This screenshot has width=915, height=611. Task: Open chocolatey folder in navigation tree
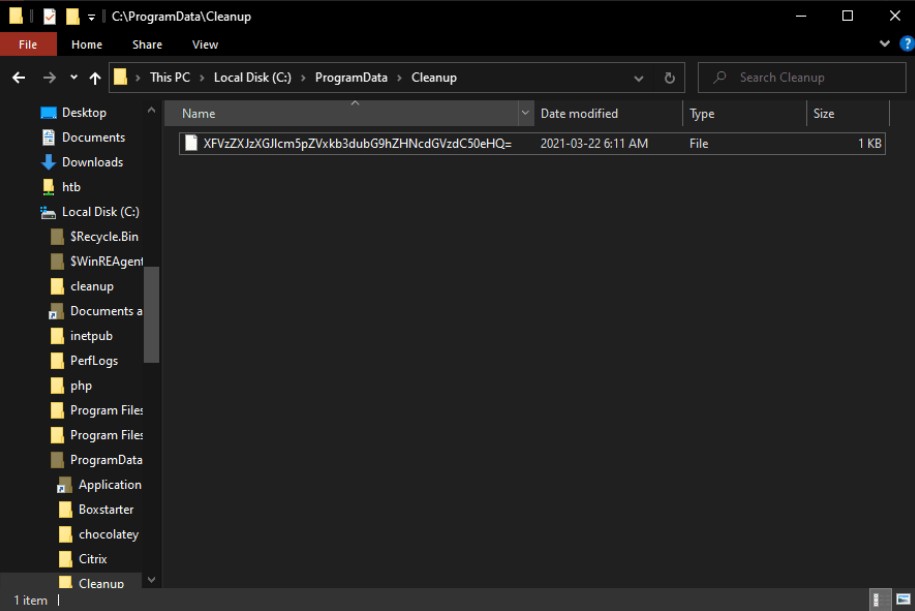(109, 535)
